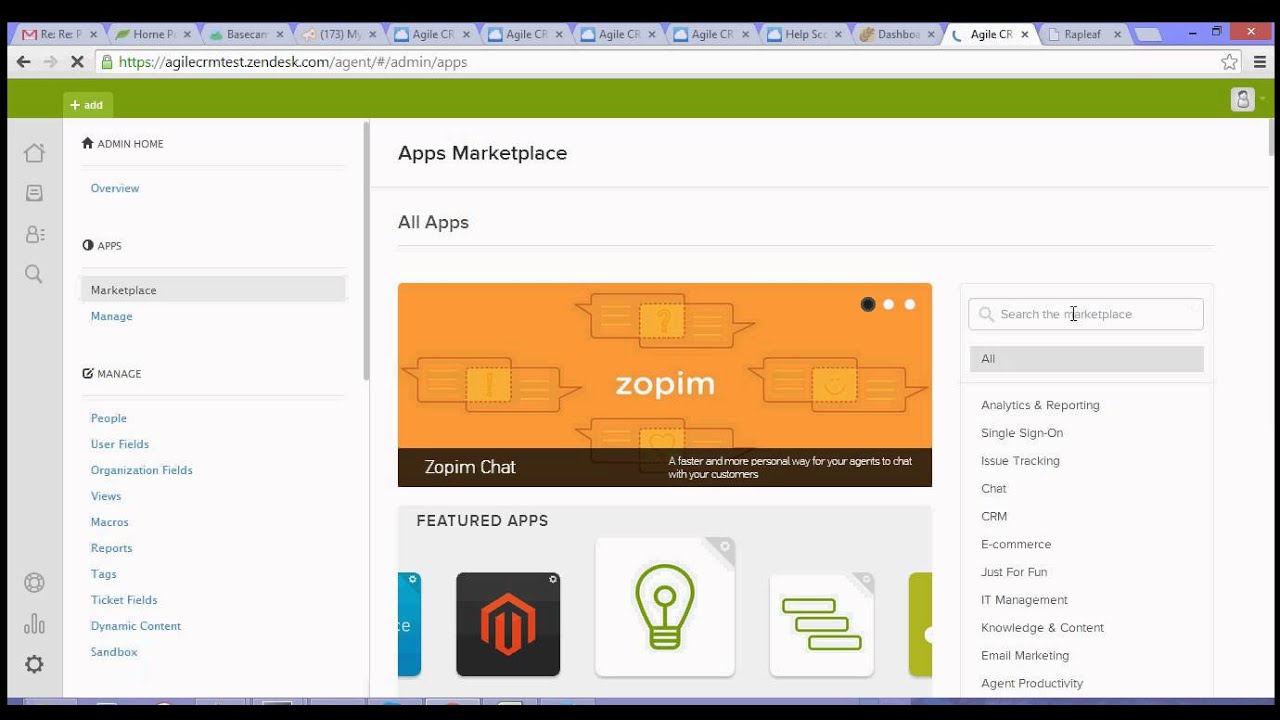Switch to the Help Scout browser tab
This screenshot has height=720, width=1280.
[805, 34]
